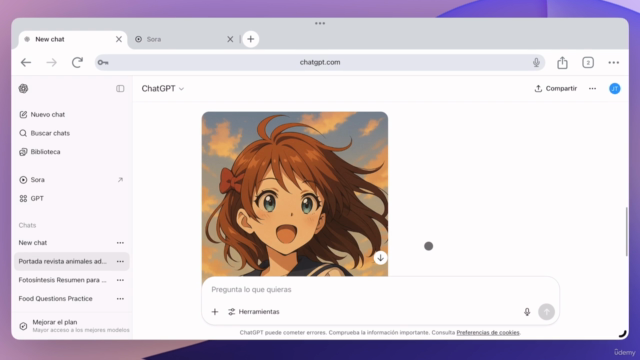
Task: Click the generated anime girl image
Action: pos(295,194)
